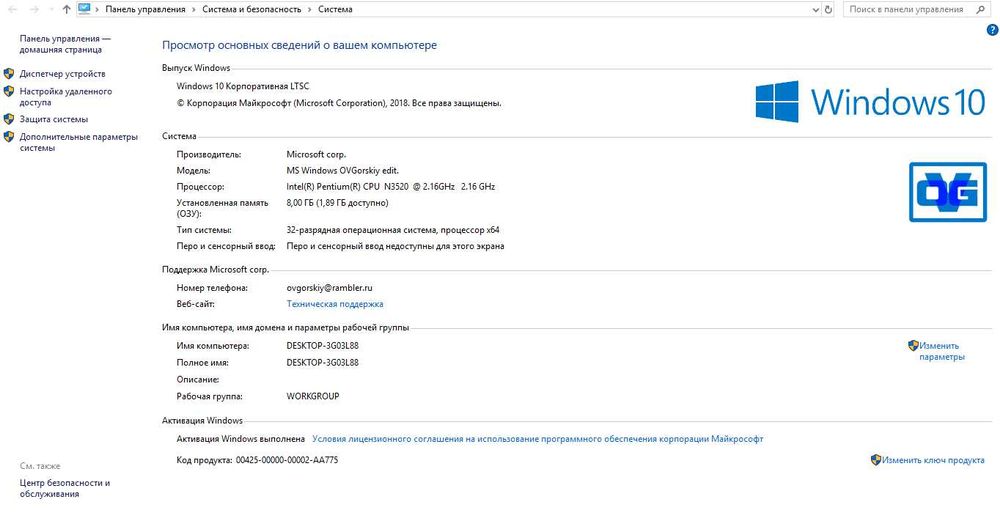Click memory value 8,00 ГБ (1,89 ГБ доступно)
Screen dimensions: 1000x512
pyautogui.click(x=337, y=203)
